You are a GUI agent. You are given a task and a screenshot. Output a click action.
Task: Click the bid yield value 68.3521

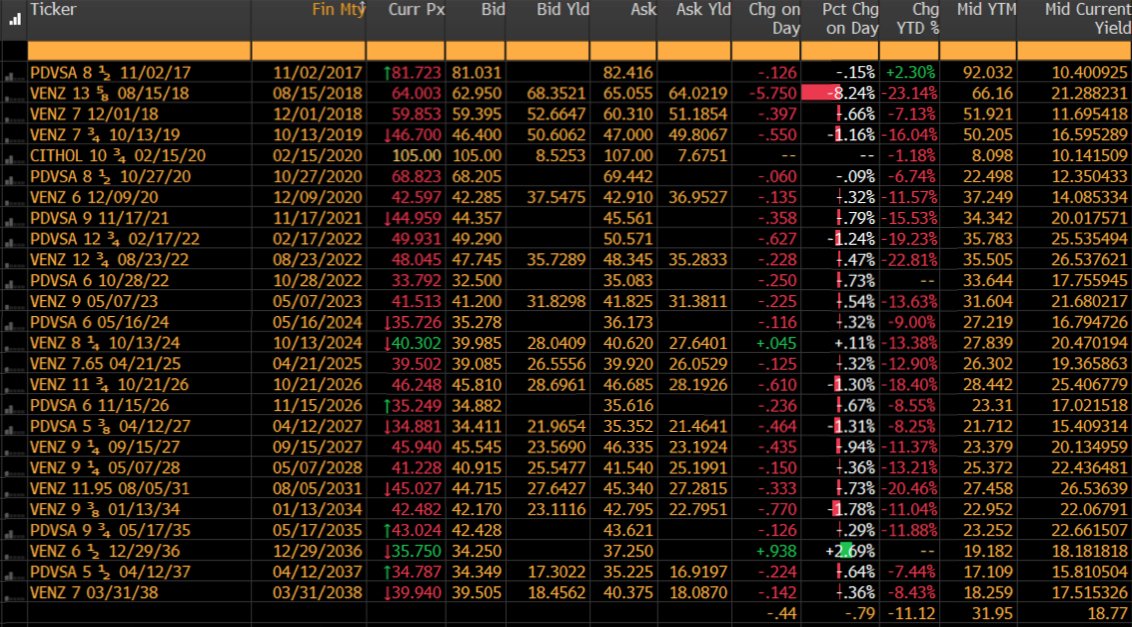pos(557,94)
